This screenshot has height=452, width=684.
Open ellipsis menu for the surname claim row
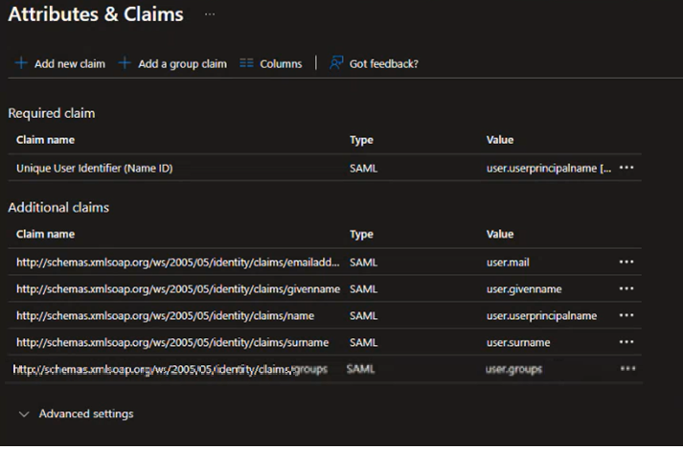627,343
